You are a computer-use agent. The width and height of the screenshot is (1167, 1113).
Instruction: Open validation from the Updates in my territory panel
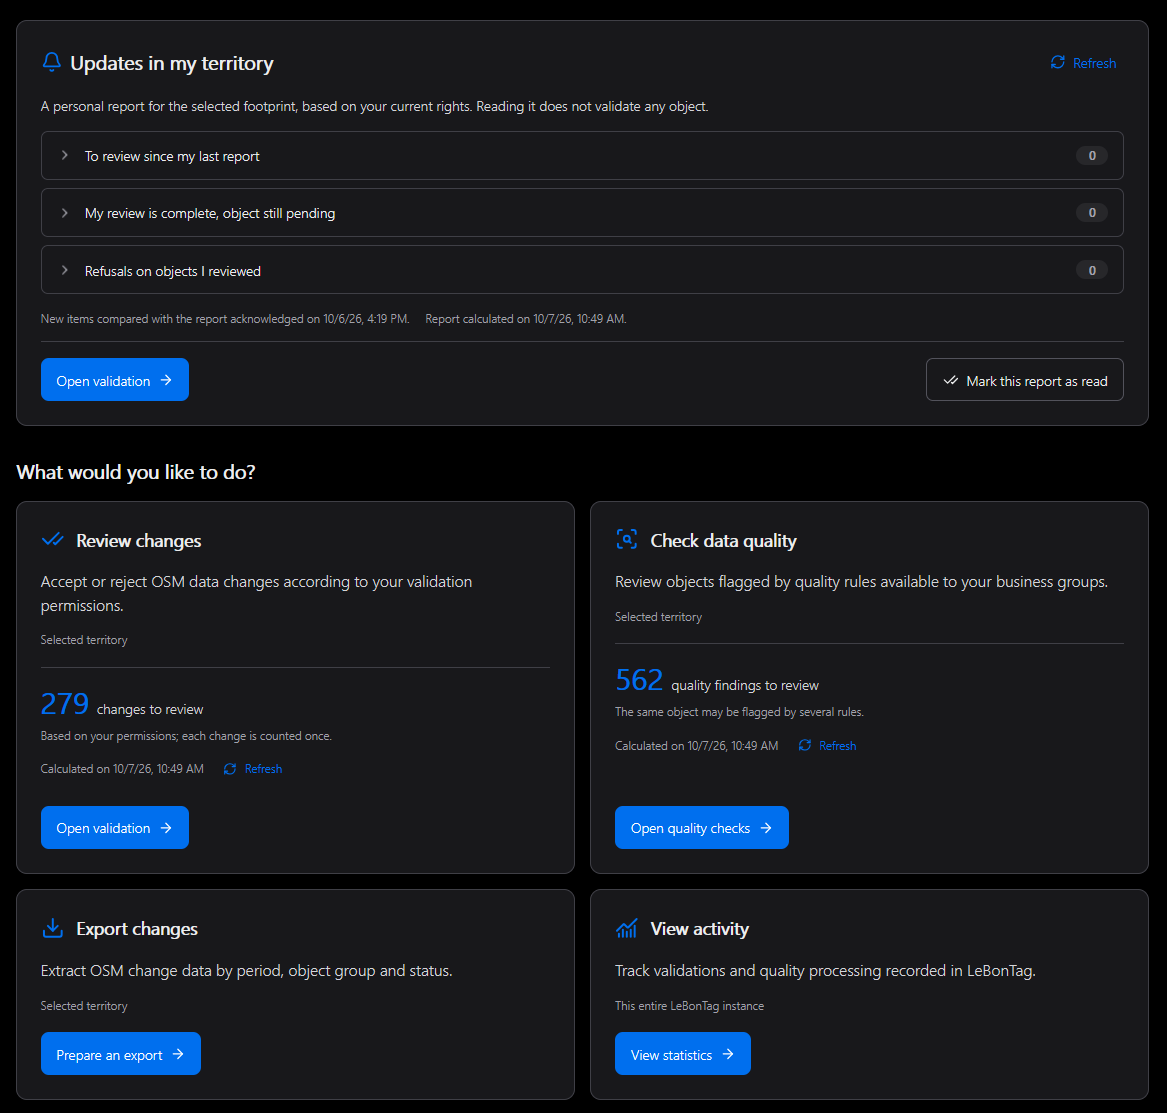[x=115, y=380]
